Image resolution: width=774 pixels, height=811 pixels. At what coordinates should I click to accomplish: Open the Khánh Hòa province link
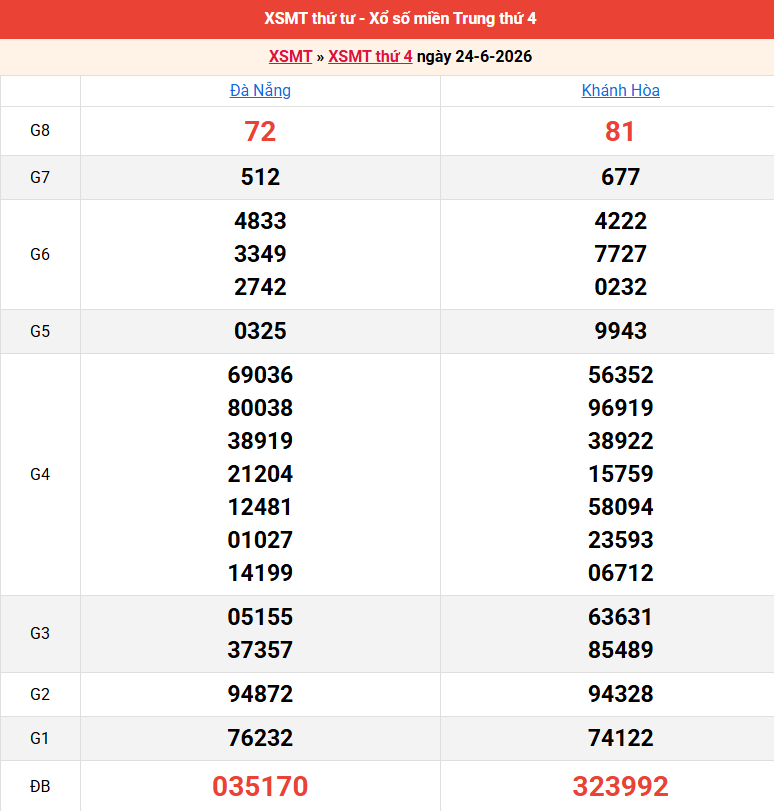[620, 91]
